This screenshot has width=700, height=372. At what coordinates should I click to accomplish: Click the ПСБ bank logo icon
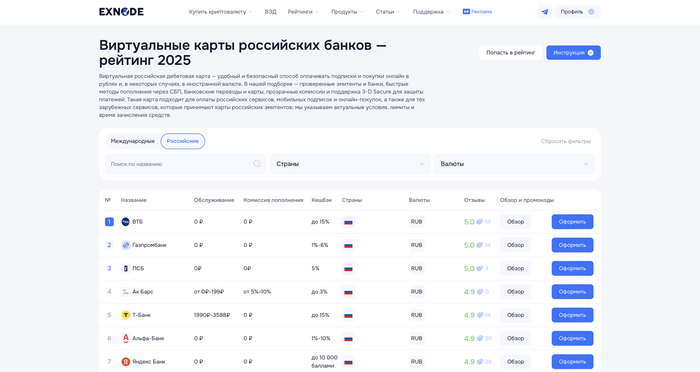click(x=125, y=268)
